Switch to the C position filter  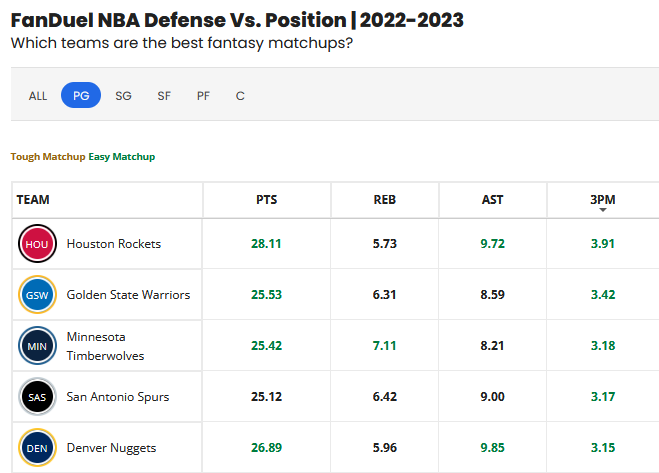point(240,96)
